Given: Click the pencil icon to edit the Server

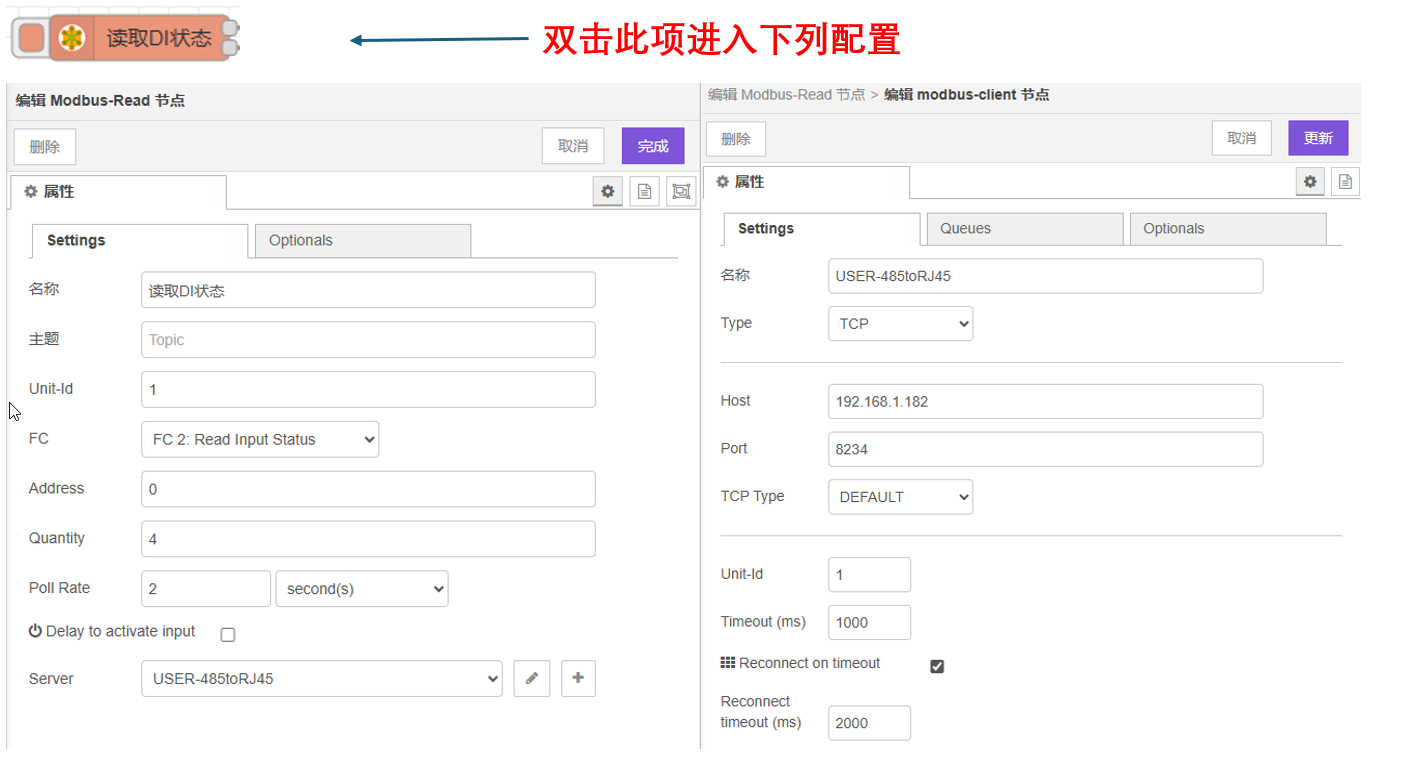Looking at the screenshot, I should (x=532, y=678).
